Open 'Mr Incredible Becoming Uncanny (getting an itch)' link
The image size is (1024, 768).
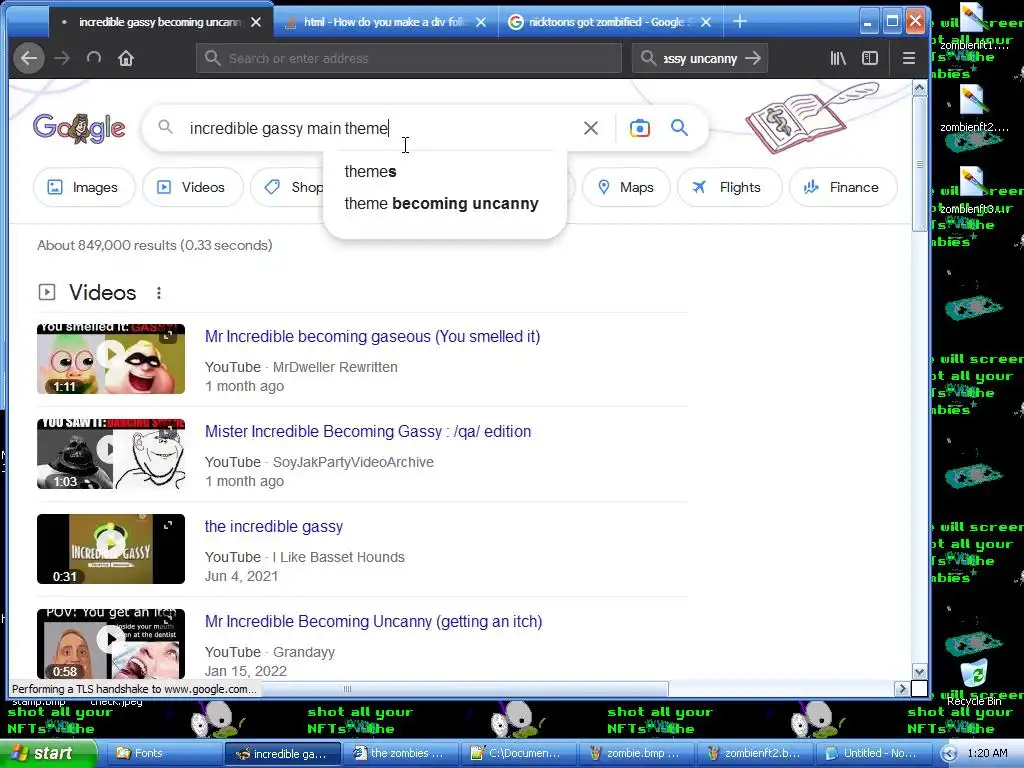coord(374,622)
